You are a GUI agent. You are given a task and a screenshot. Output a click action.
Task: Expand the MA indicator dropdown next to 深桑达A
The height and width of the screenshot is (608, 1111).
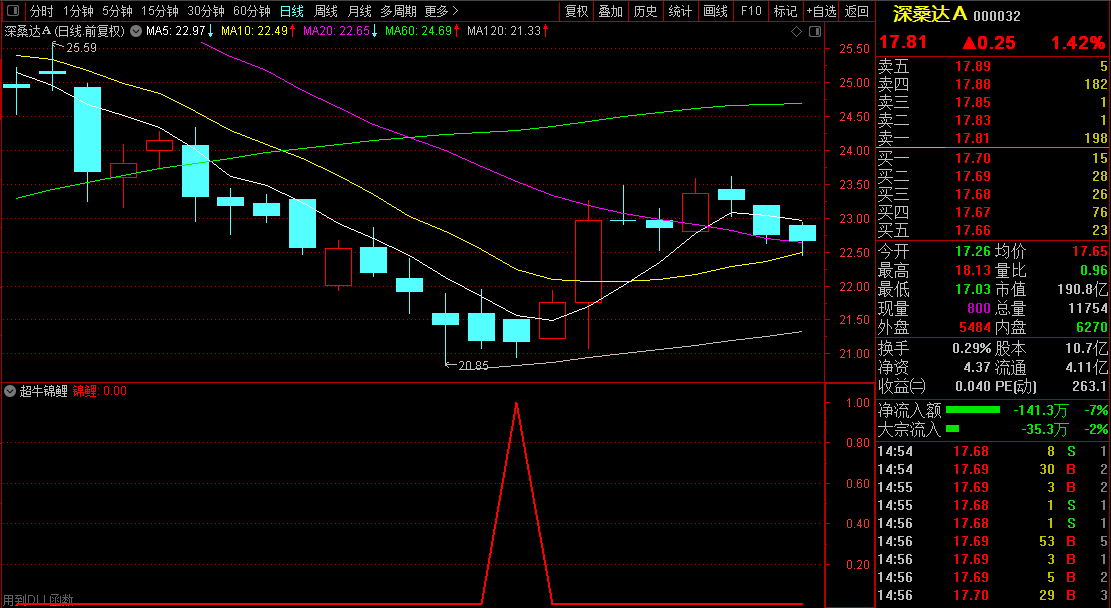[x=136, y=31]
